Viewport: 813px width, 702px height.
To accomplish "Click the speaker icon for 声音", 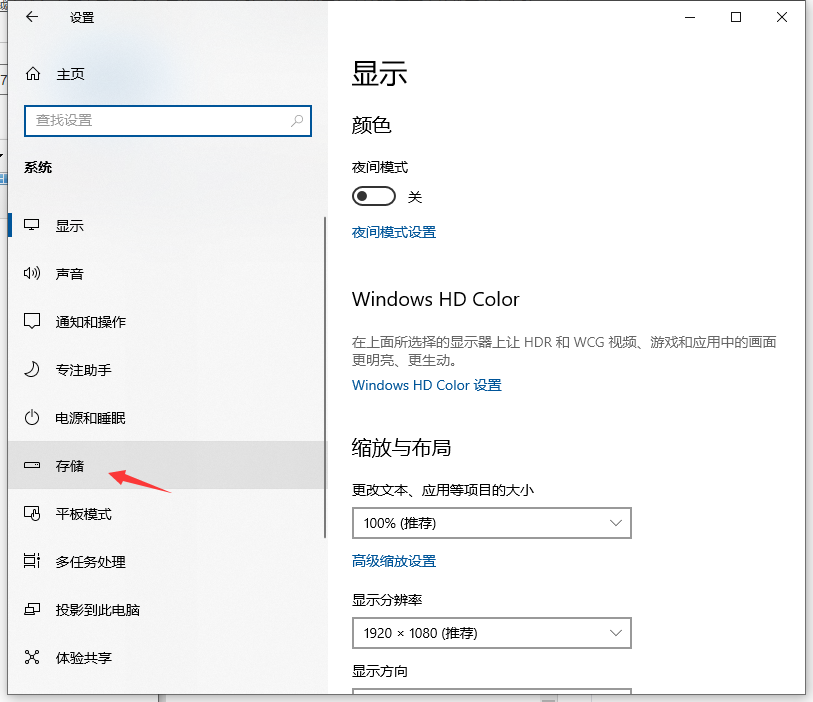I will (33, 274).
